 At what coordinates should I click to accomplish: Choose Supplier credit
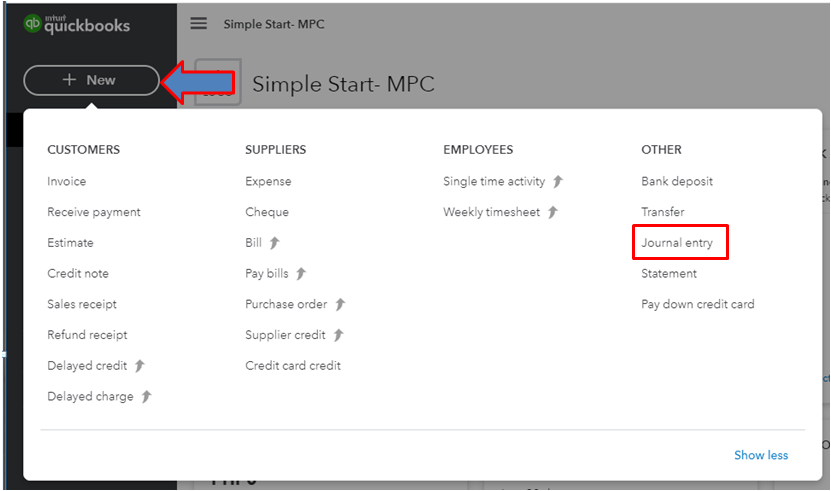[x=285, y=335]
